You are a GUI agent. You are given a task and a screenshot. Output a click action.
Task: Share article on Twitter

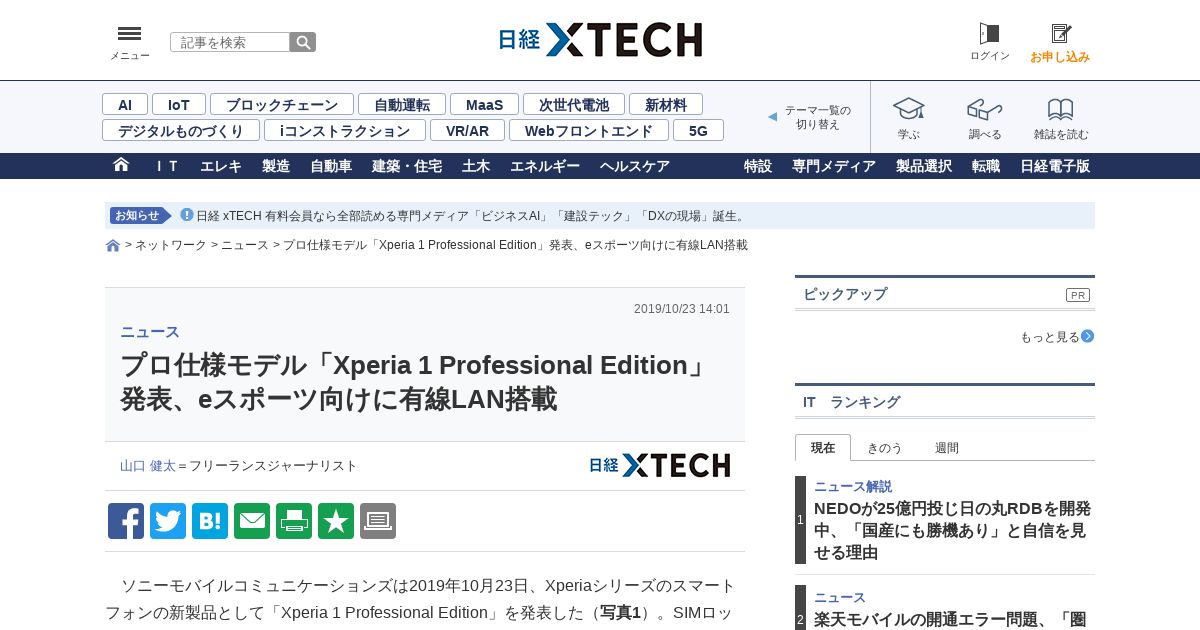click(x=168, y=521)
